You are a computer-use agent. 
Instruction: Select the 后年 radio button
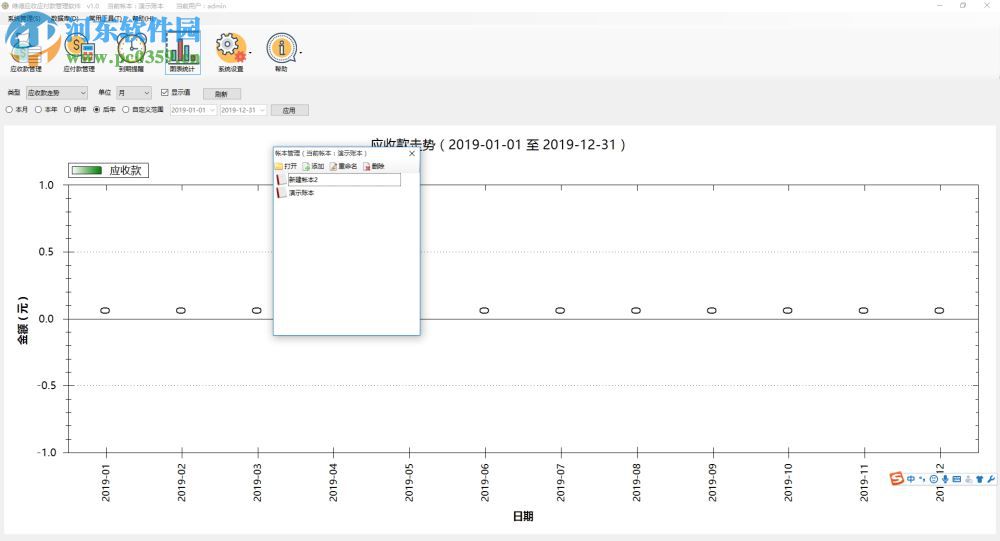click(97, 110)
